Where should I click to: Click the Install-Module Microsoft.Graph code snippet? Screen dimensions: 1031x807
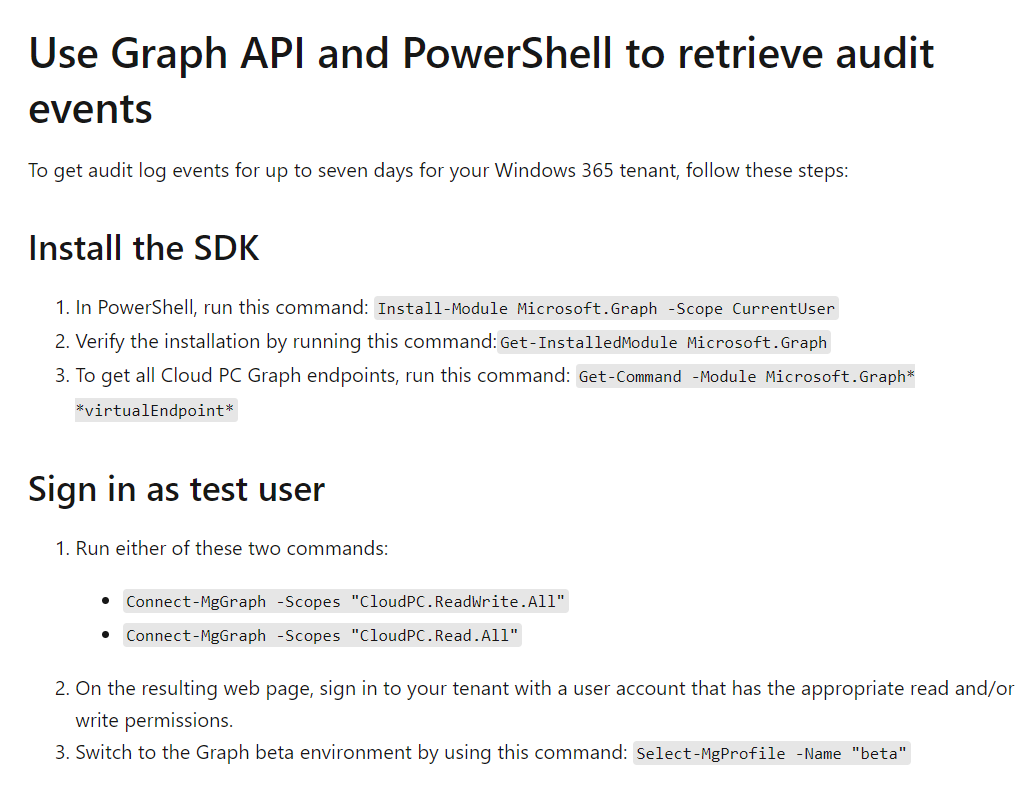click(606, 308)
